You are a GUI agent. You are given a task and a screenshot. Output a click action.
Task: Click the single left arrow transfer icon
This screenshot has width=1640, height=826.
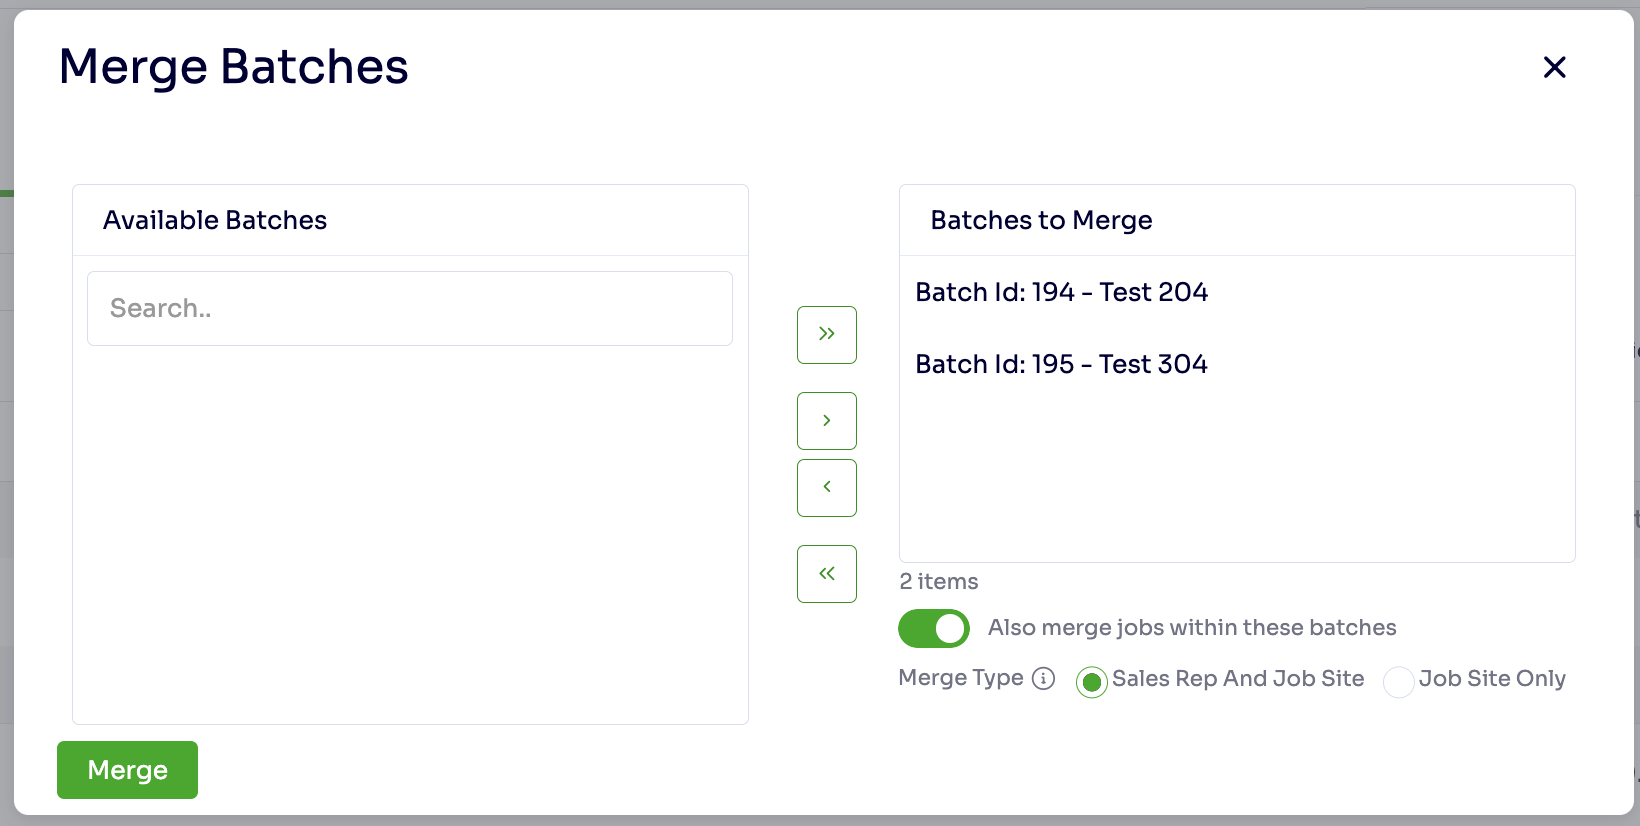[x=826, y=487]
